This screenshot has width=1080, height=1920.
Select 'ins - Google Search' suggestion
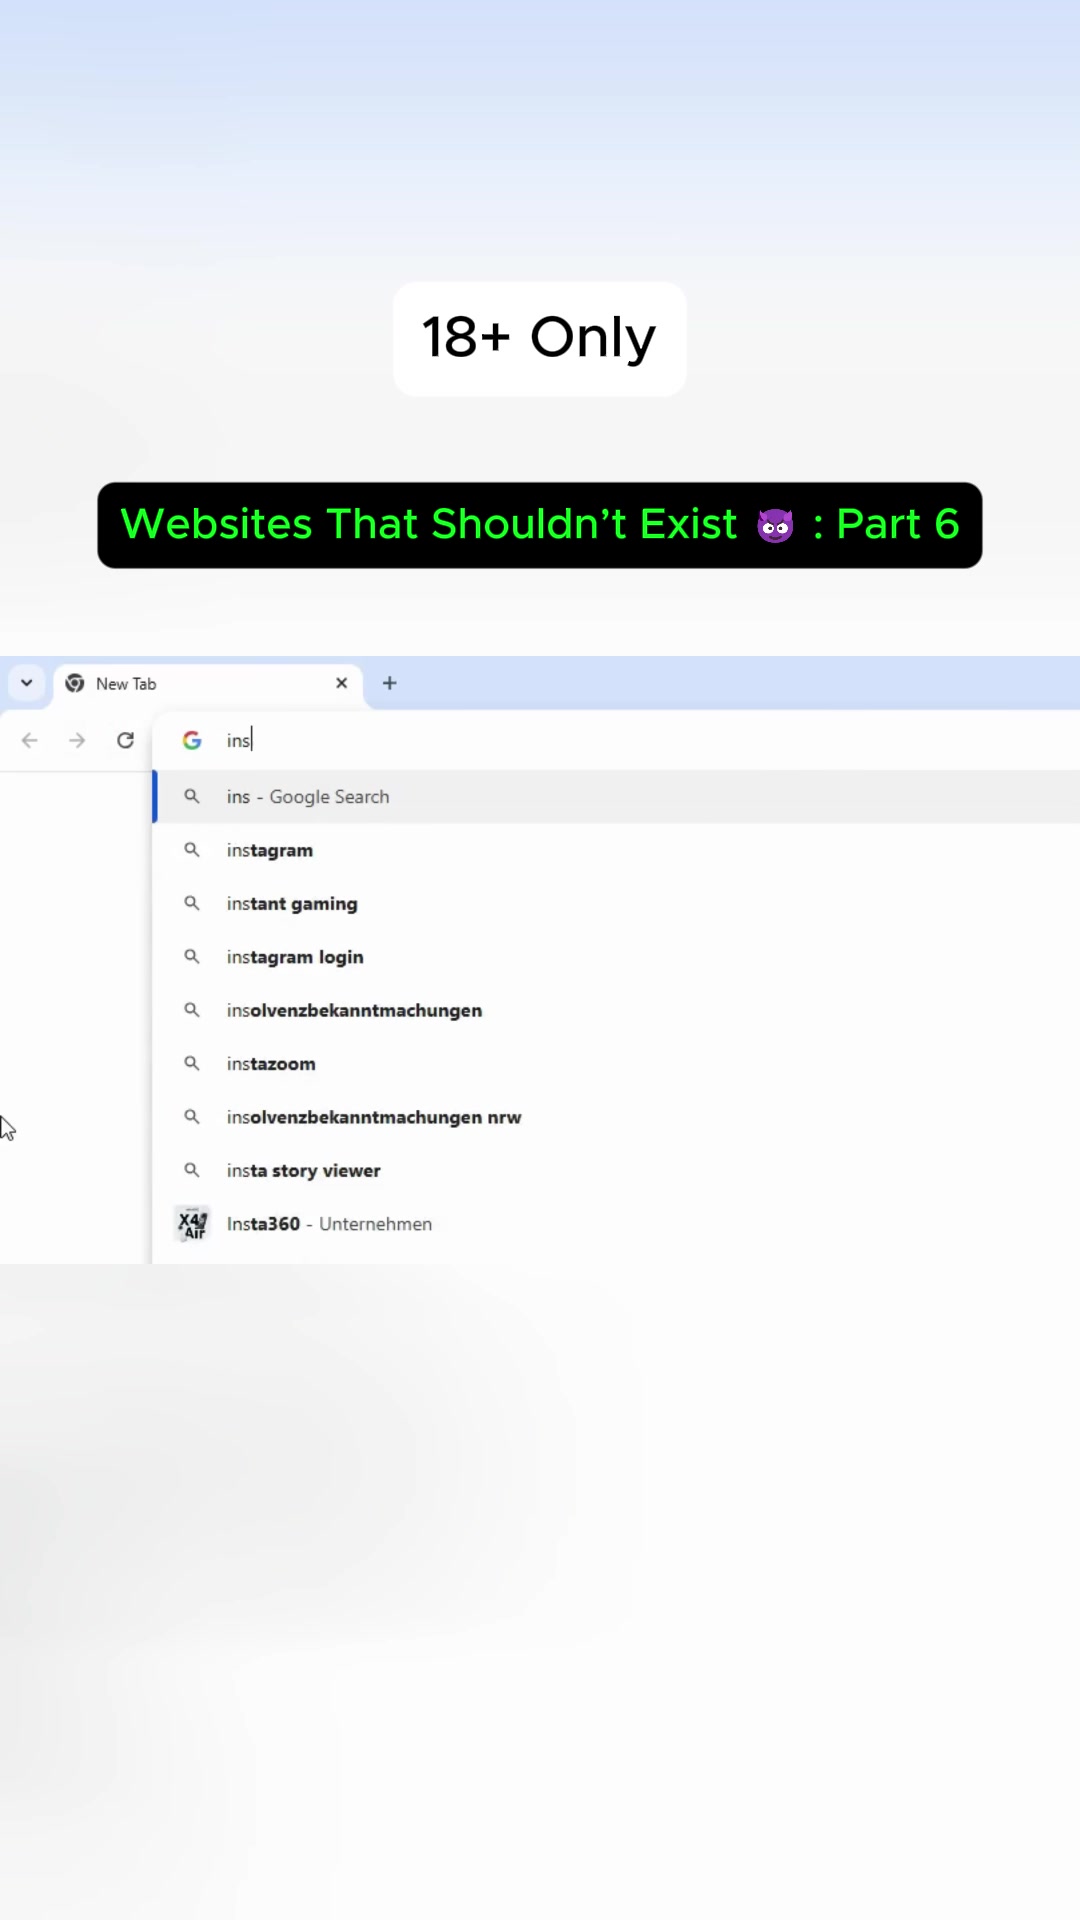point(616,797)
